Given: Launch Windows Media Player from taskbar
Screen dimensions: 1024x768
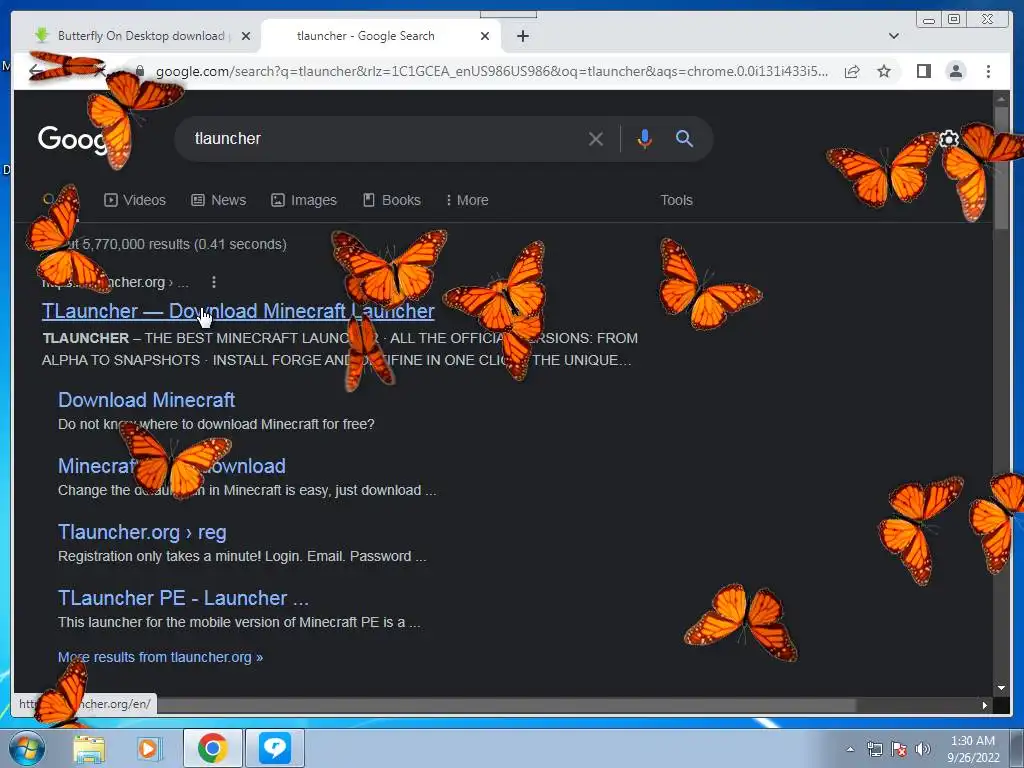Looking at the screenshot, I should [148, 748].
